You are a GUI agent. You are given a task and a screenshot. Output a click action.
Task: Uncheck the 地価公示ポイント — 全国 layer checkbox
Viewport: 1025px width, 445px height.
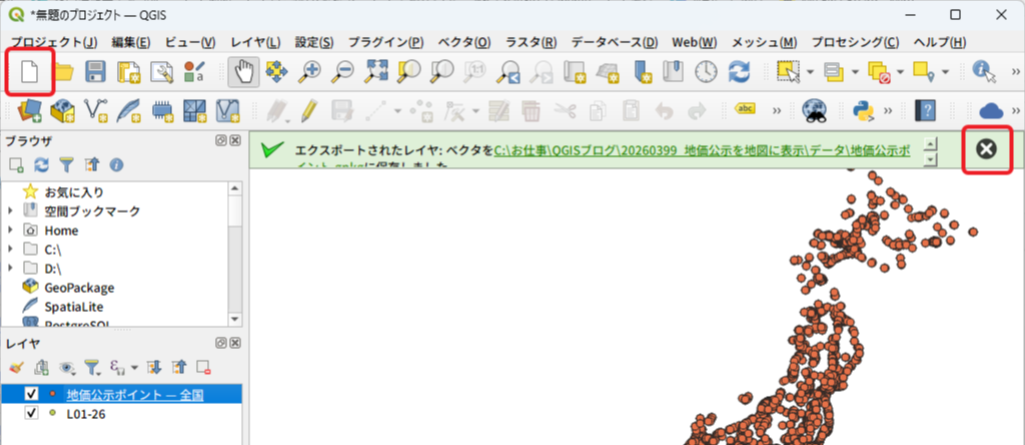pos(31,394)
